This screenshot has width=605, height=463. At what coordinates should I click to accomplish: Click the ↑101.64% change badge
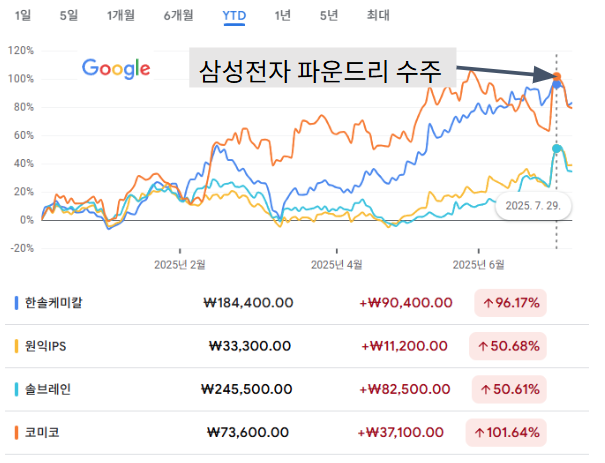506,433
